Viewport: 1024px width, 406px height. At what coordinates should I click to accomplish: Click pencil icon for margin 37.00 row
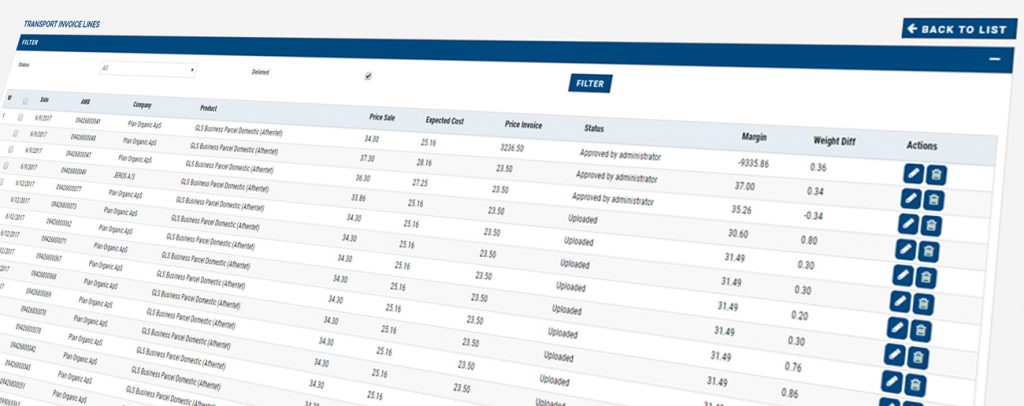[x=909, y=199]
